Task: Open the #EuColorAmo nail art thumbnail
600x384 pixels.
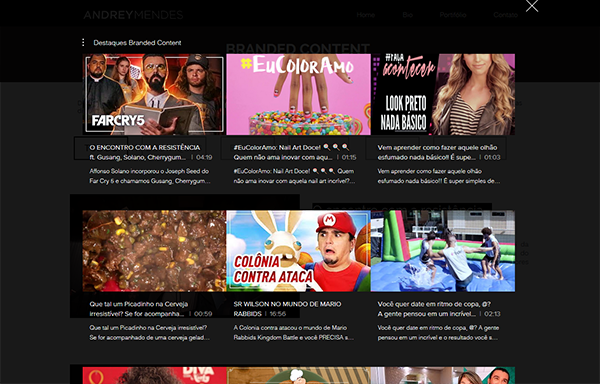Action: pyautogui.click(x=298, y=94)
